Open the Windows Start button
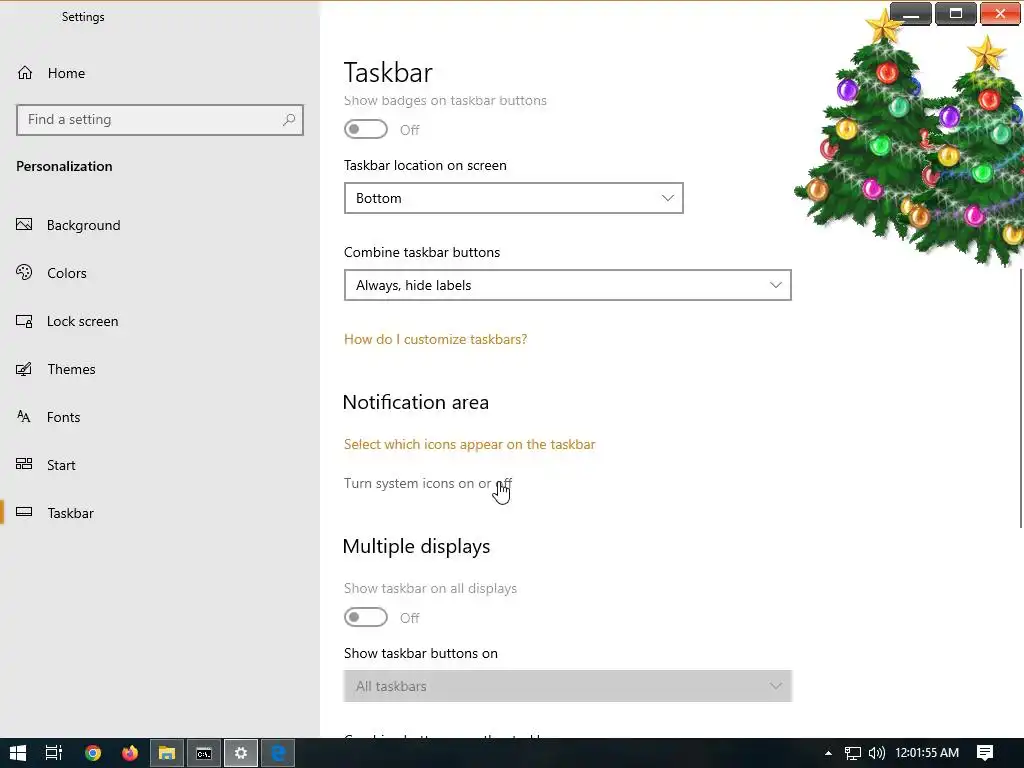The width and height of the screenshot is (1024, 768). (18, 753)
